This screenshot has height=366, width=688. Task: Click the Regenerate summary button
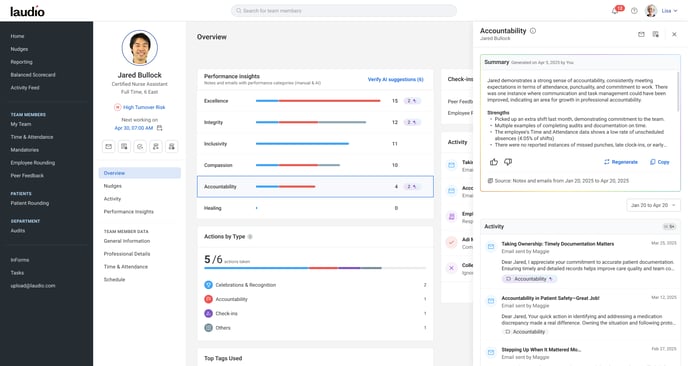click(621, 162)
